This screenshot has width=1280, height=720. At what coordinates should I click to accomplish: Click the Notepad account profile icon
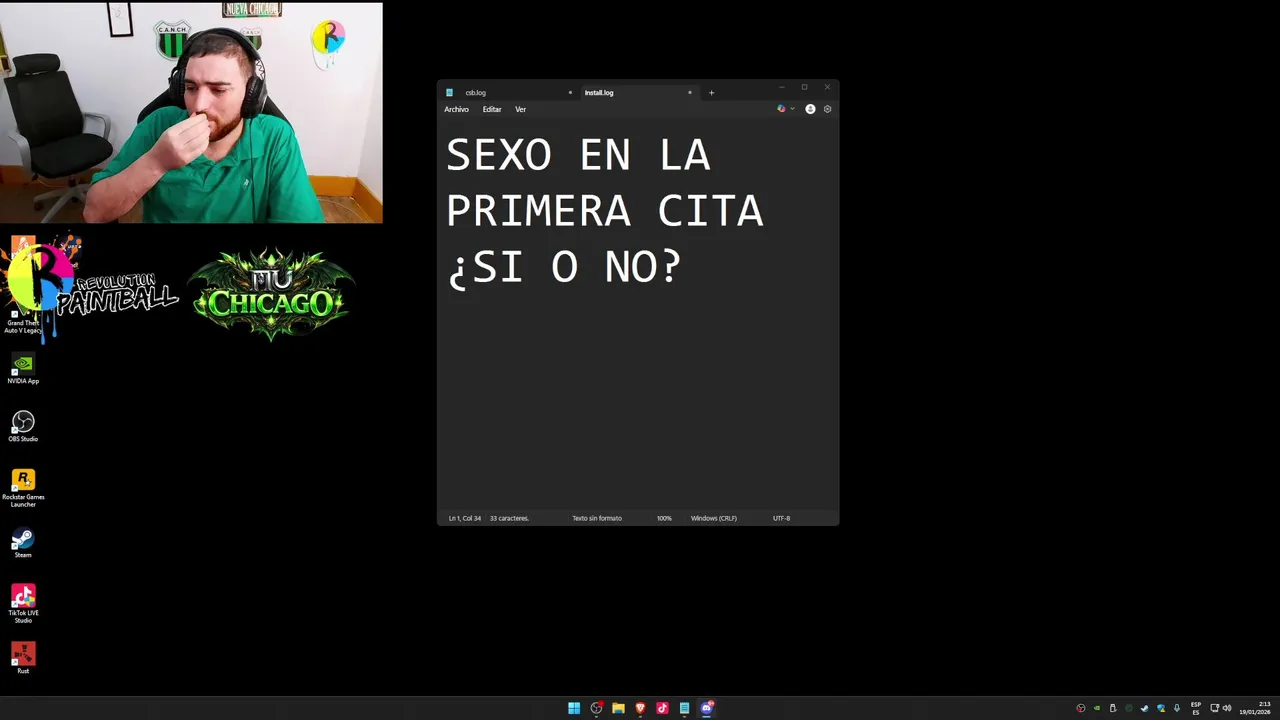click(810, 109)
